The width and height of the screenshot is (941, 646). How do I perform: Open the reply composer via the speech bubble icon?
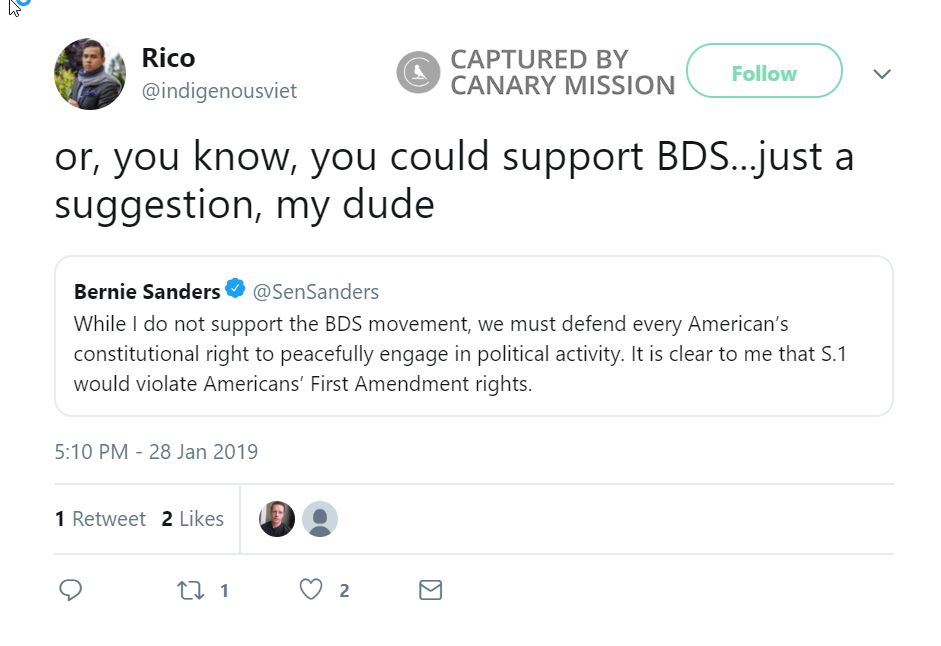click(x=70, y=590)
